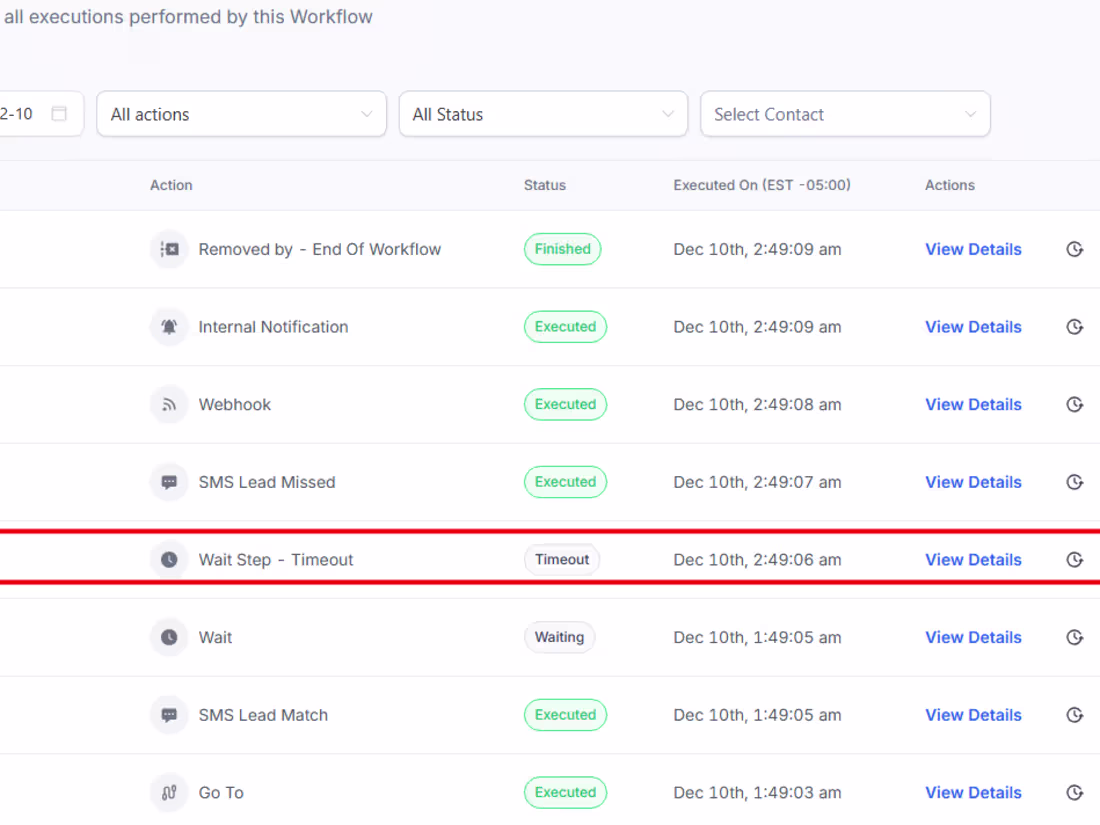
Task: Click the Webhook action row icon
Action: click(x=169, y=405)
